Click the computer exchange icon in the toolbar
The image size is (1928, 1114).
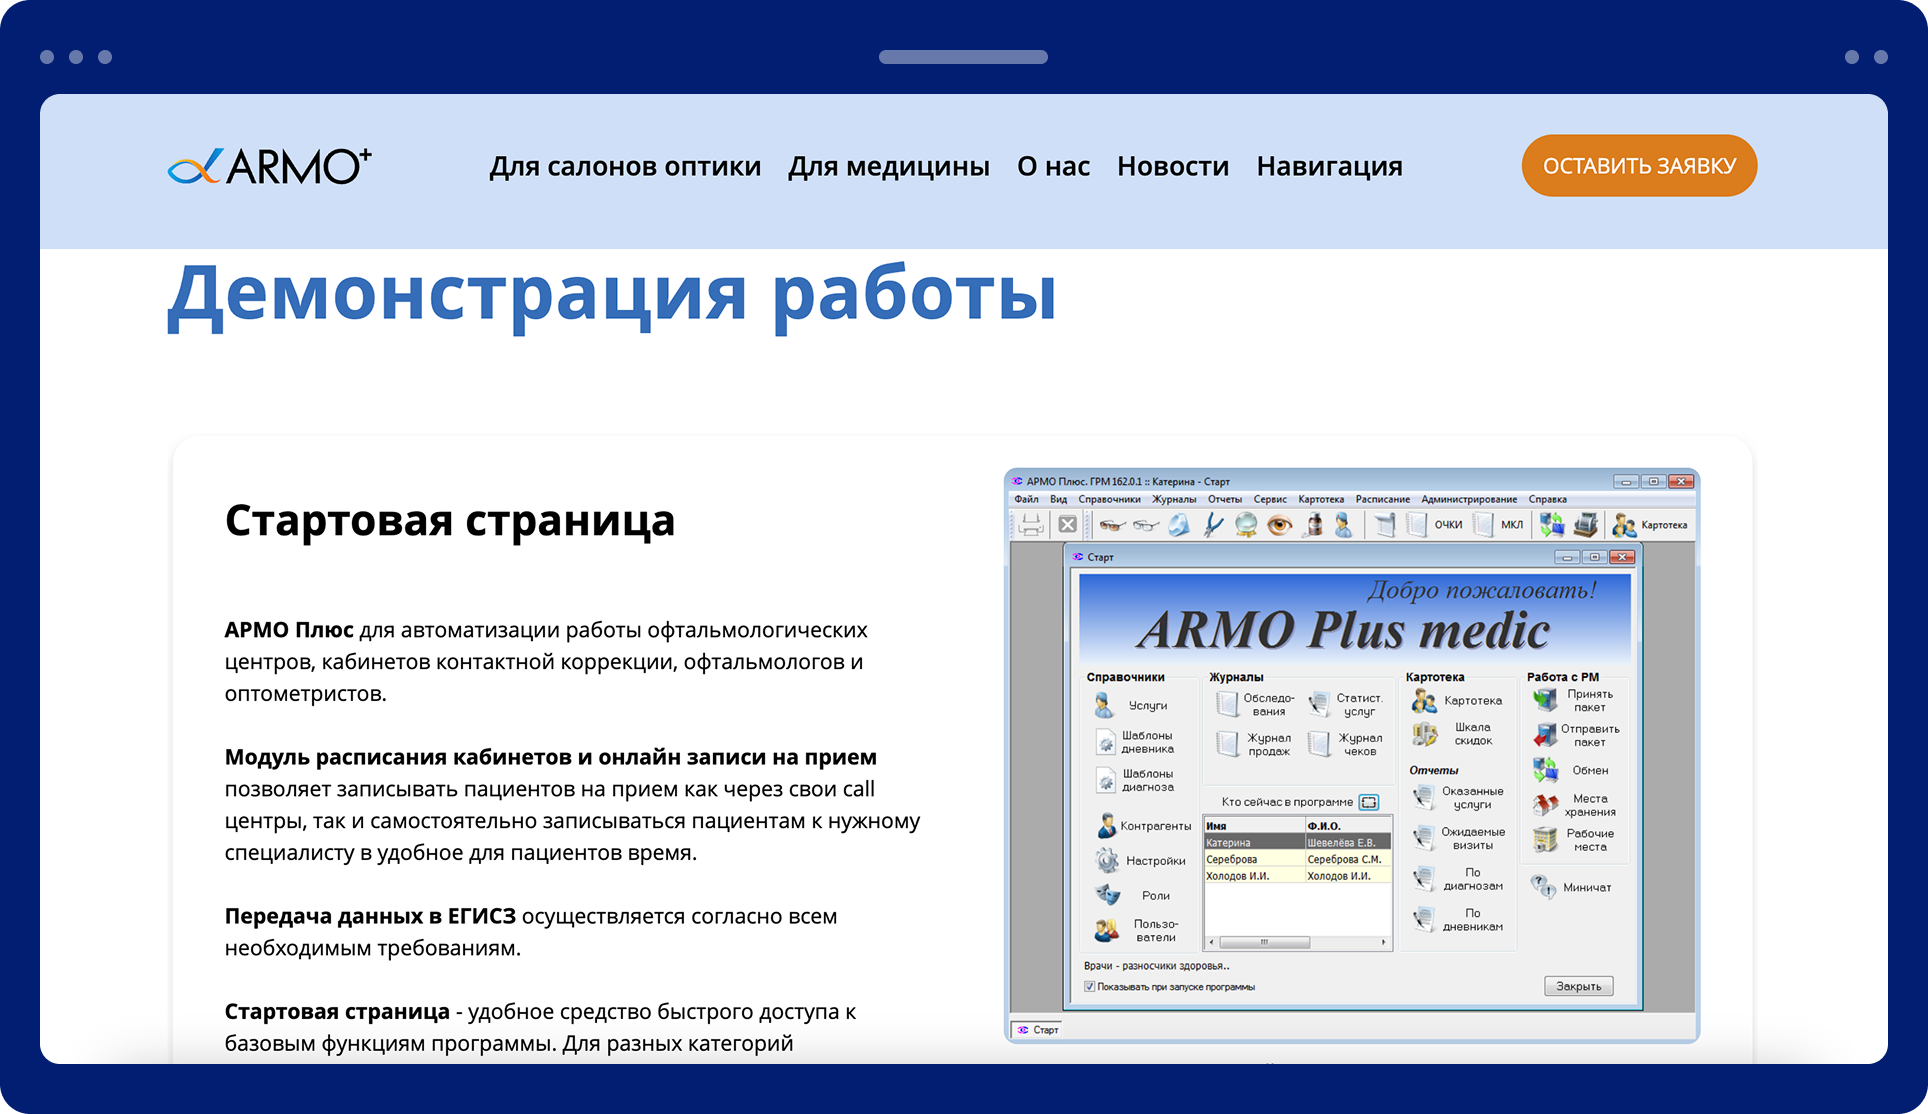coord(1552,525)
